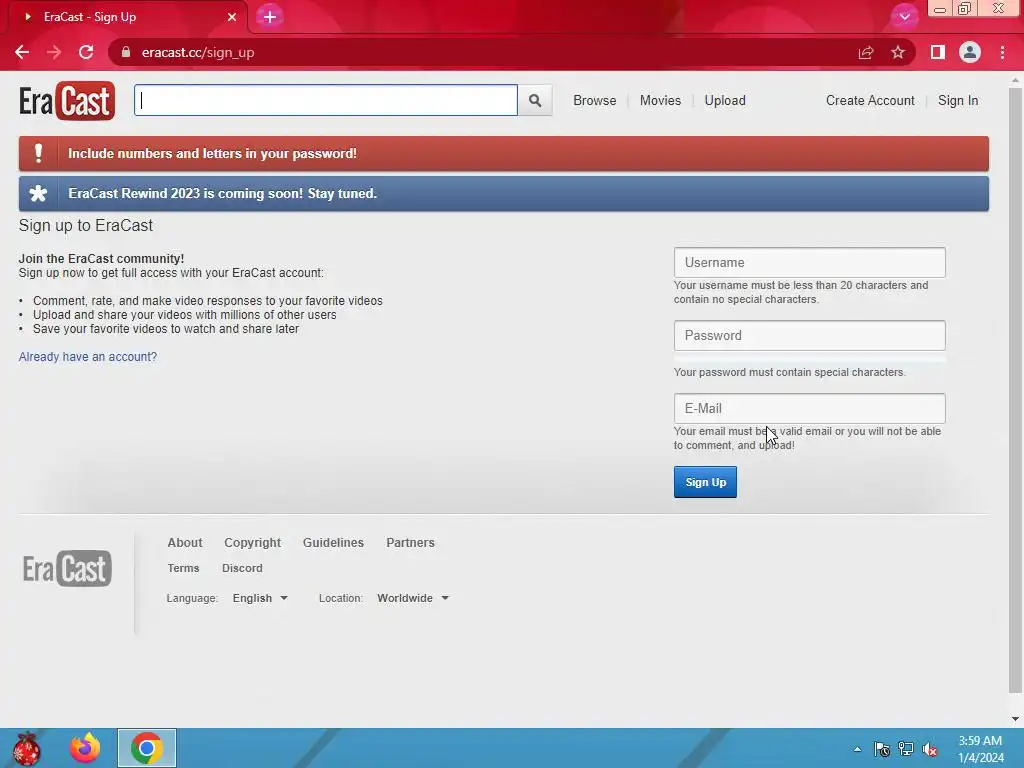
Task: Reload the page with the refresh icon
Action: coord(86,52)
